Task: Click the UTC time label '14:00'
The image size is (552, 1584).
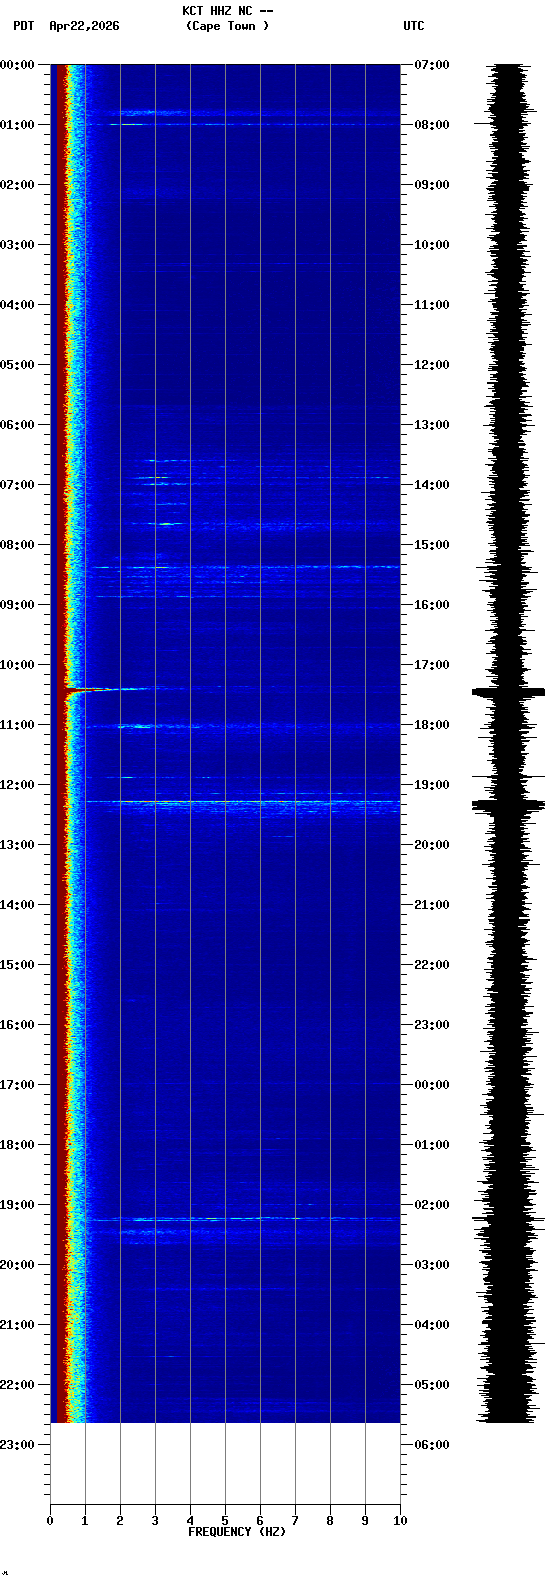Action: (x=432, y=485)
